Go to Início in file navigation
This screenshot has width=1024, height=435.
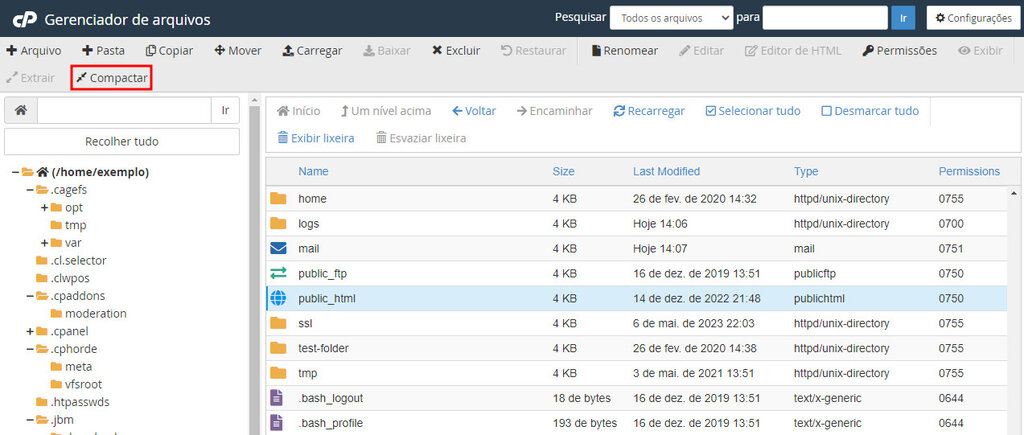click(x=298, y=111)
